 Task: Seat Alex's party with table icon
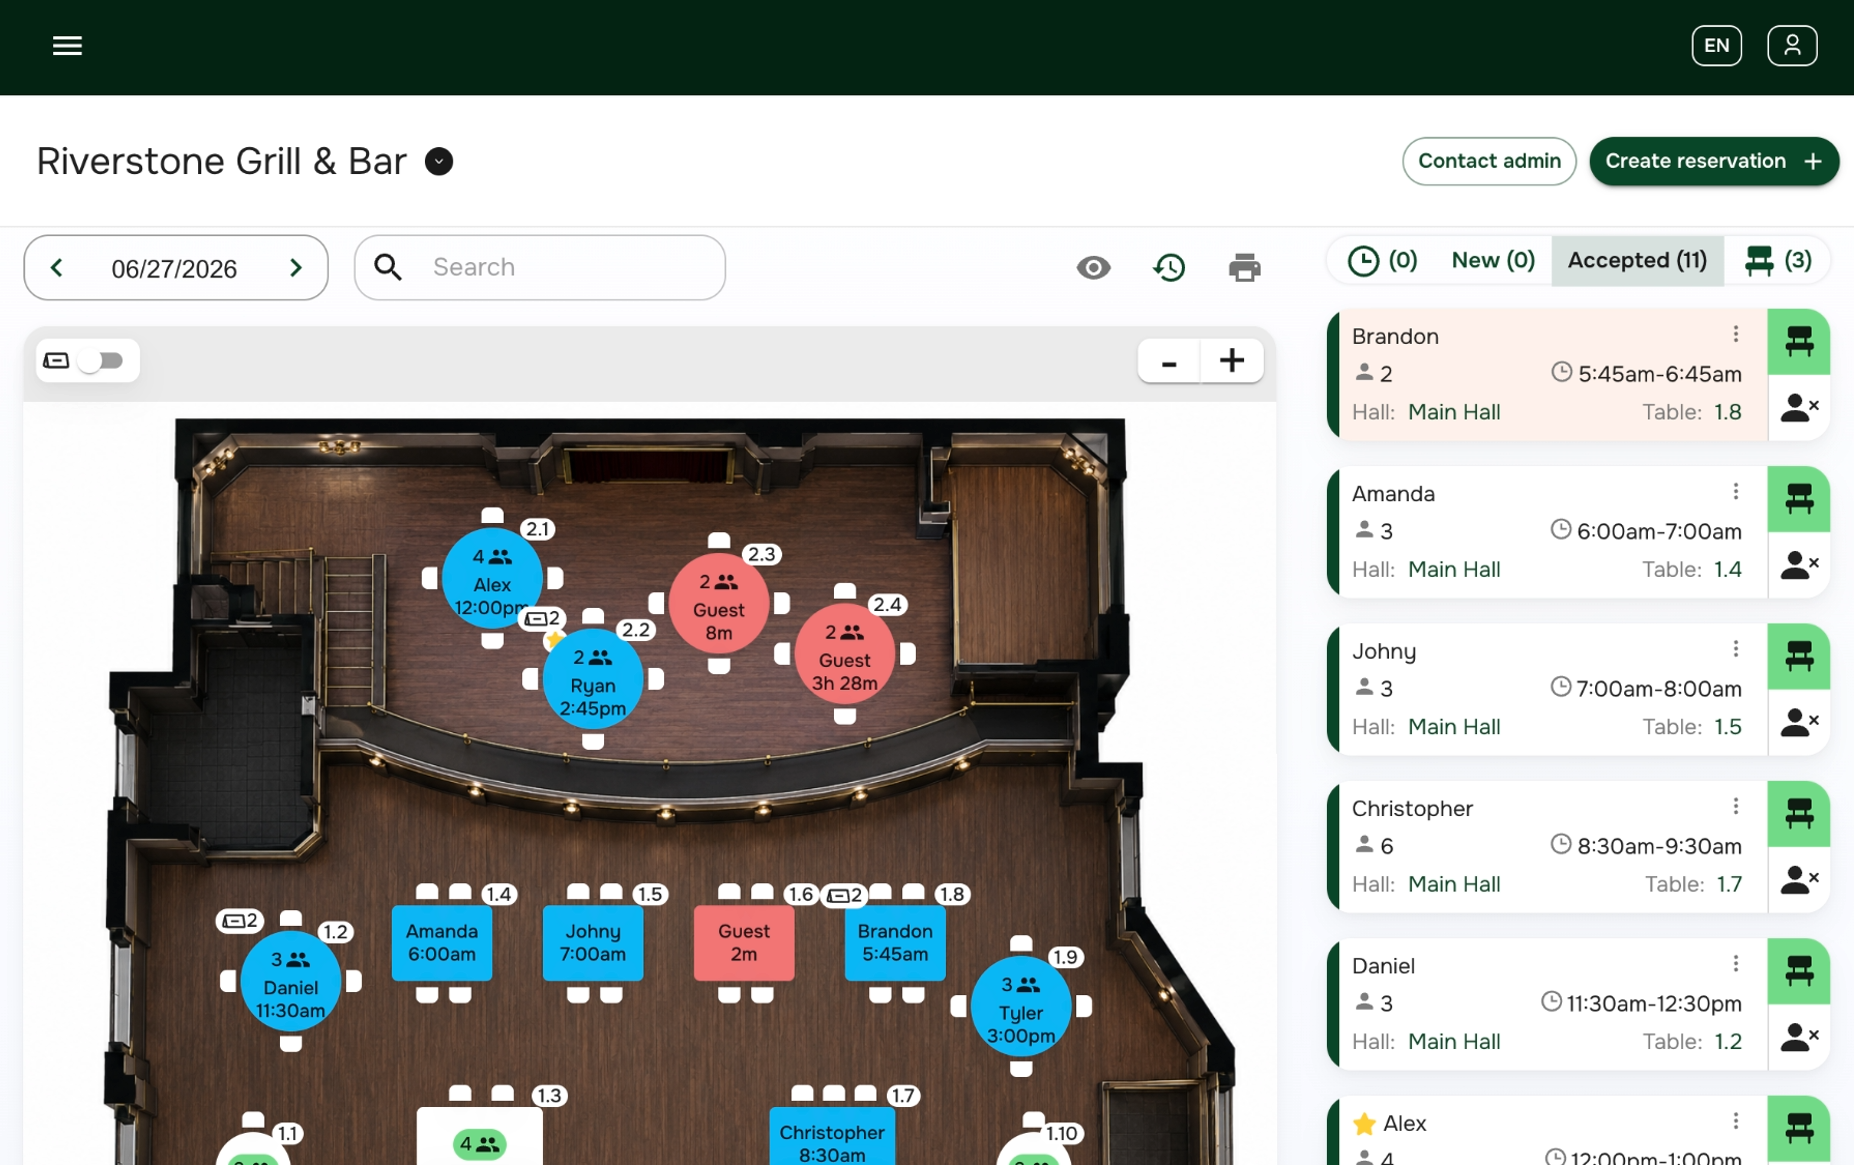(x=1798, y=1130)
